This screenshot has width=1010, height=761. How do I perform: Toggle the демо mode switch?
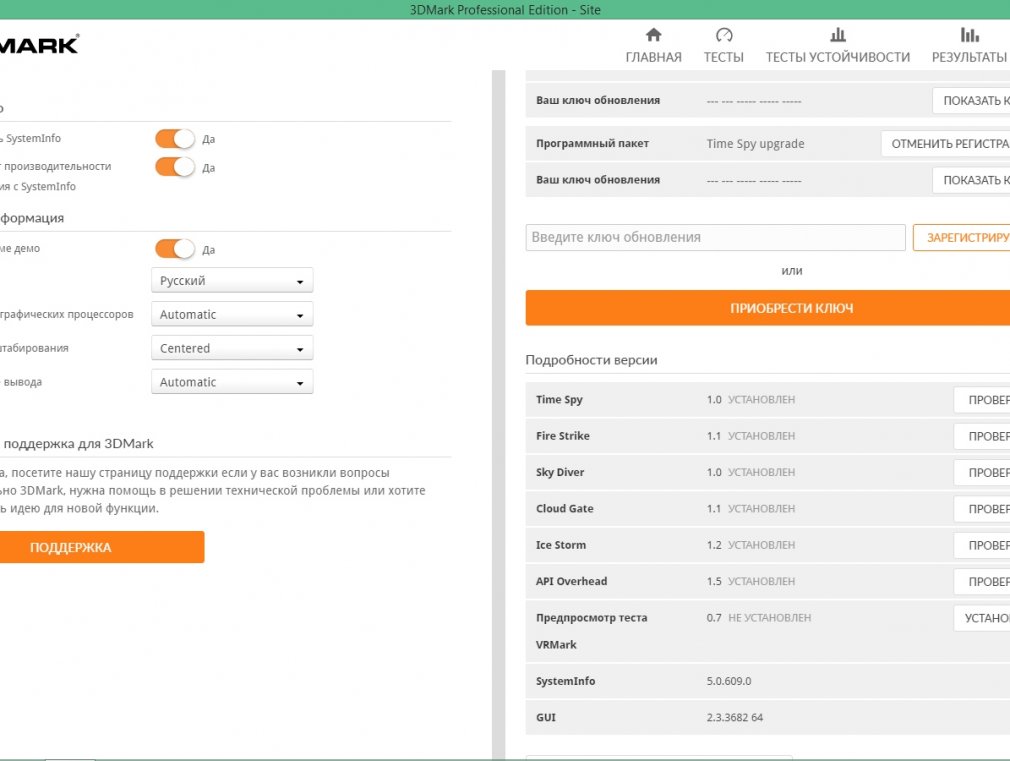tap(175, 249)
